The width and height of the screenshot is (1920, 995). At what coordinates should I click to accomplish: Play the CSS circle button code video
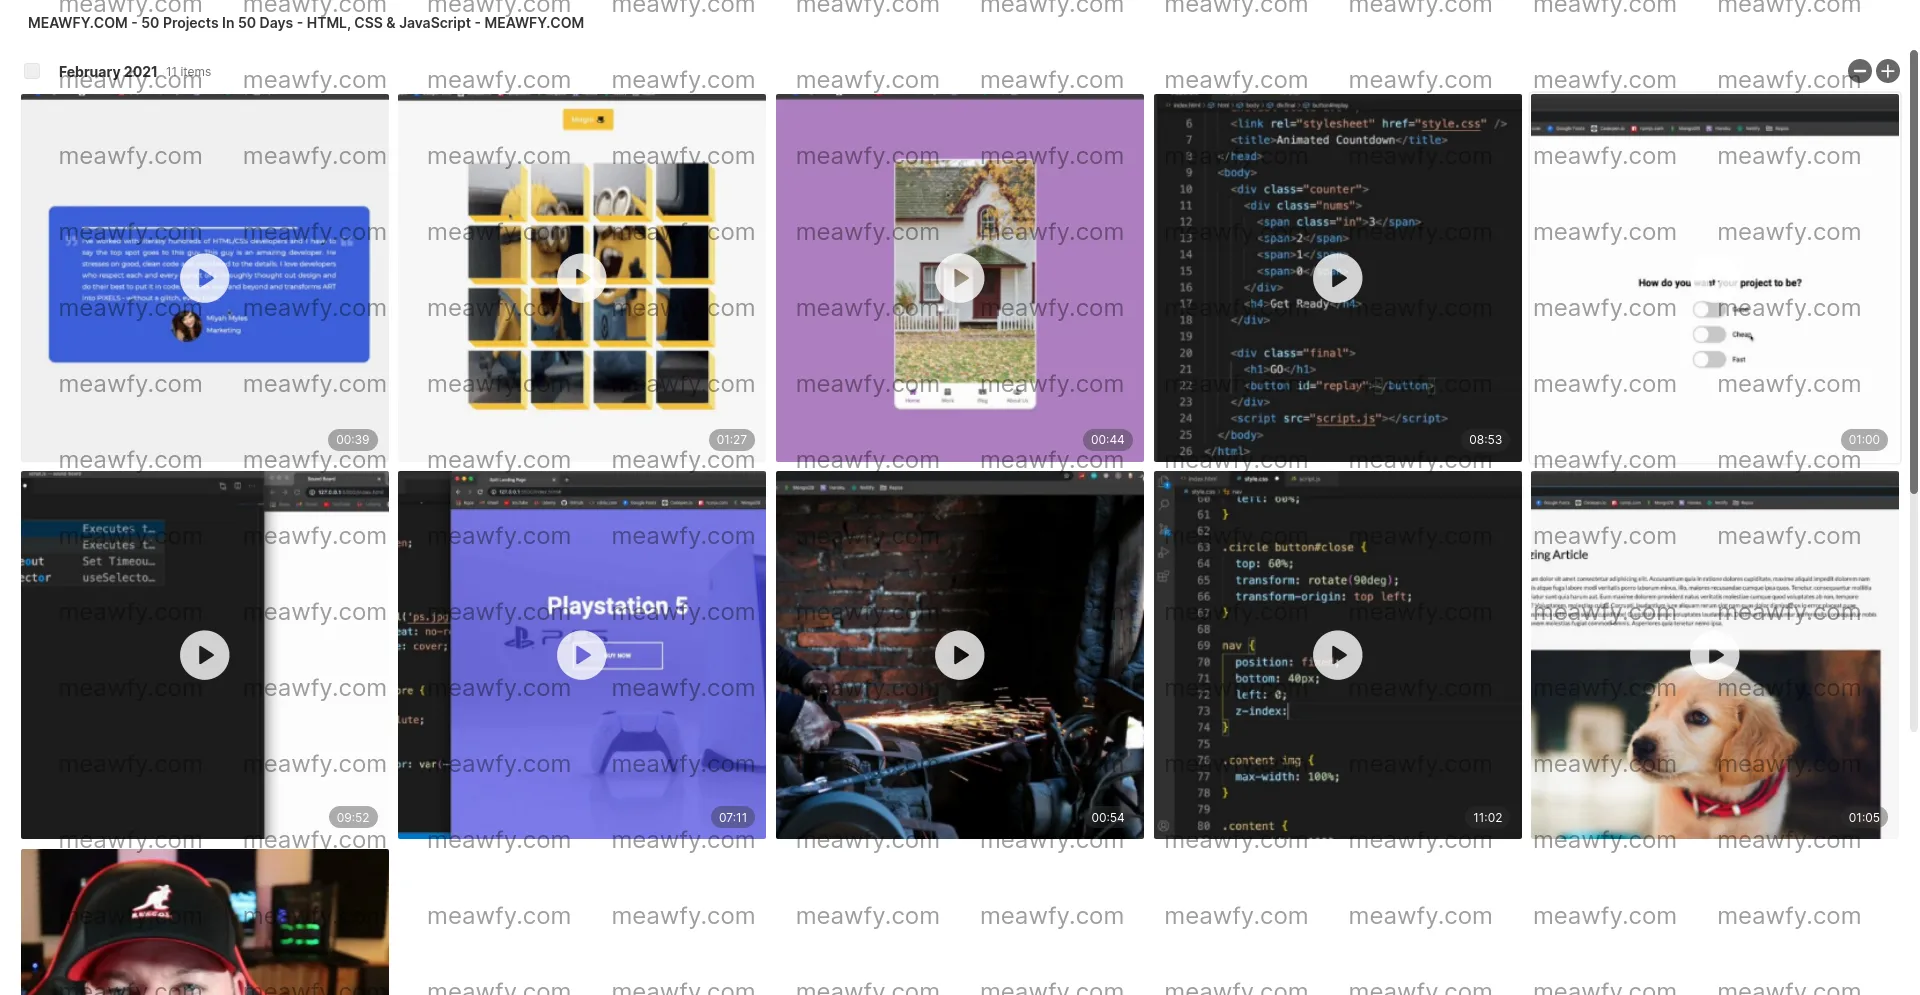tap(1337, 655)
